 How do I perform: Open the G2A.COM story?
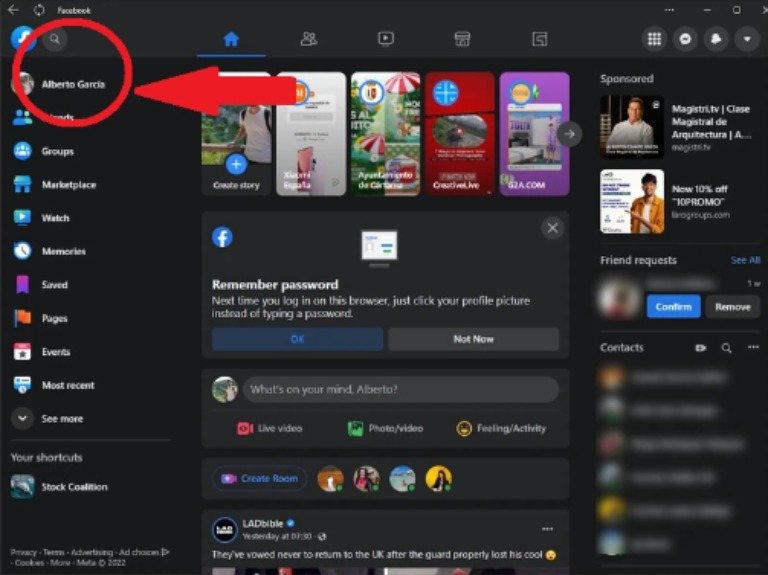(534, 134)
